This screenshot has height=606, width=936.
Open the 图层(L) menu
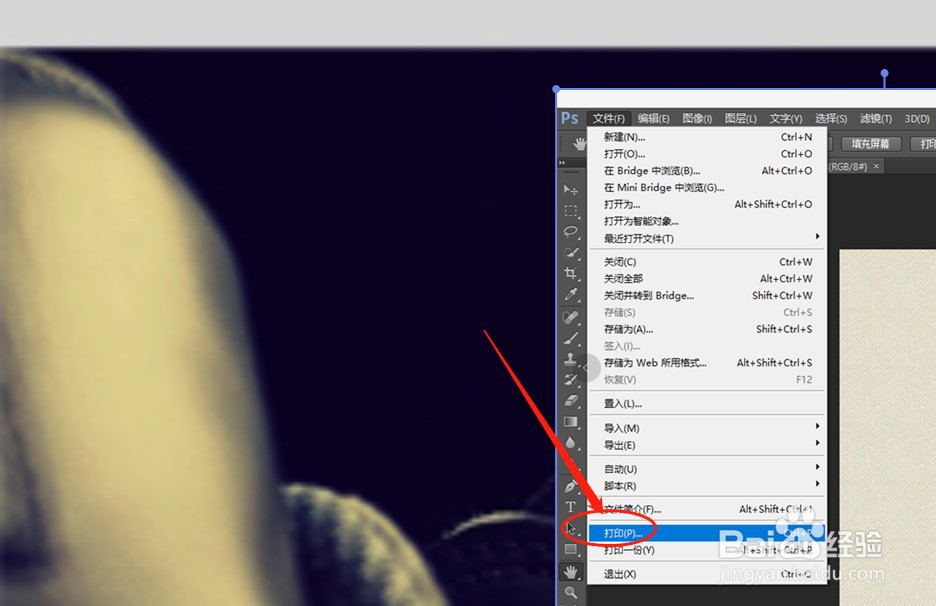tap(740, 118)
